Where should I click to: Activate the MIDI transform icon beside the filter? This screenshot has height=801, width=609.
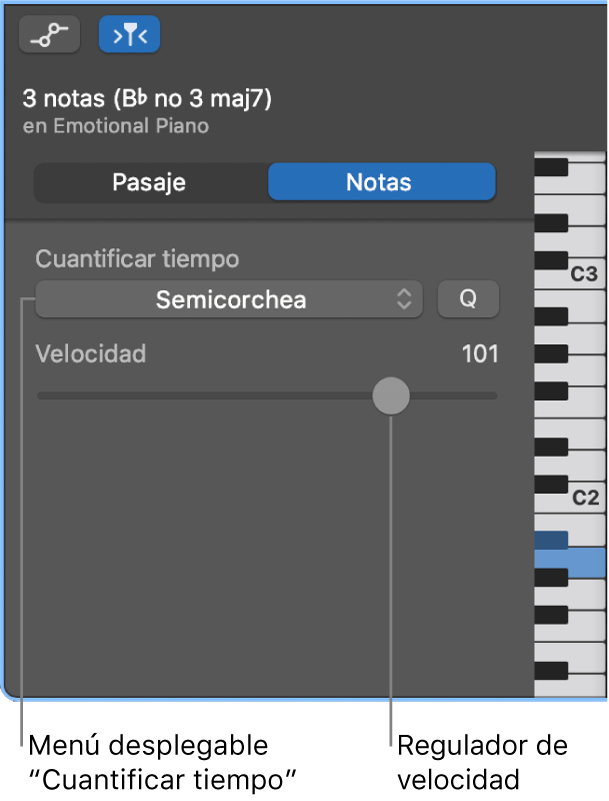click(x=49, y=33)
